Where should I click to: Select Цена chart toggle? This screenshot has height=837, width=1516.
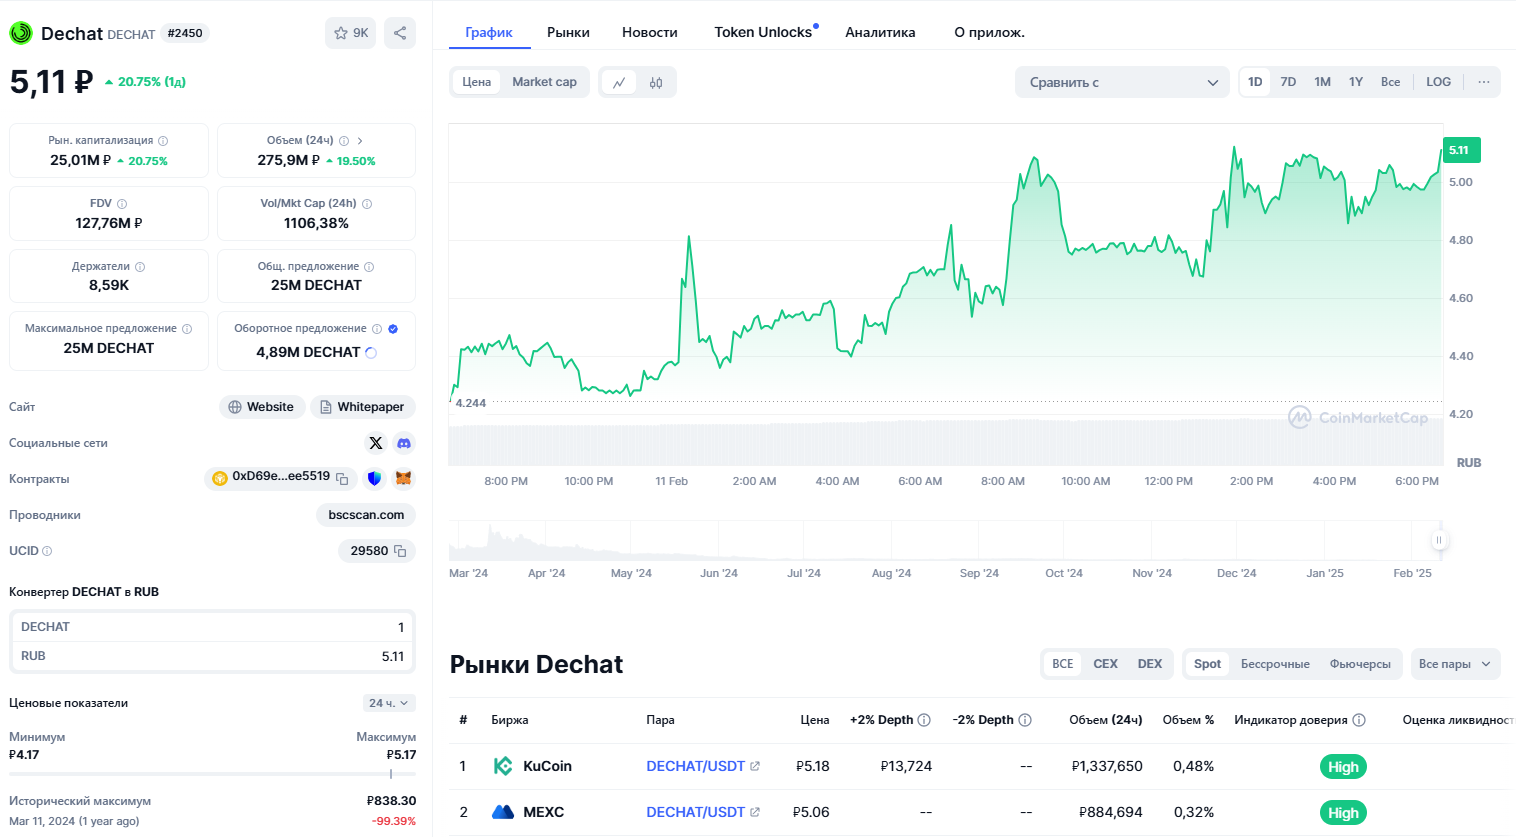(x=477, y=82)
